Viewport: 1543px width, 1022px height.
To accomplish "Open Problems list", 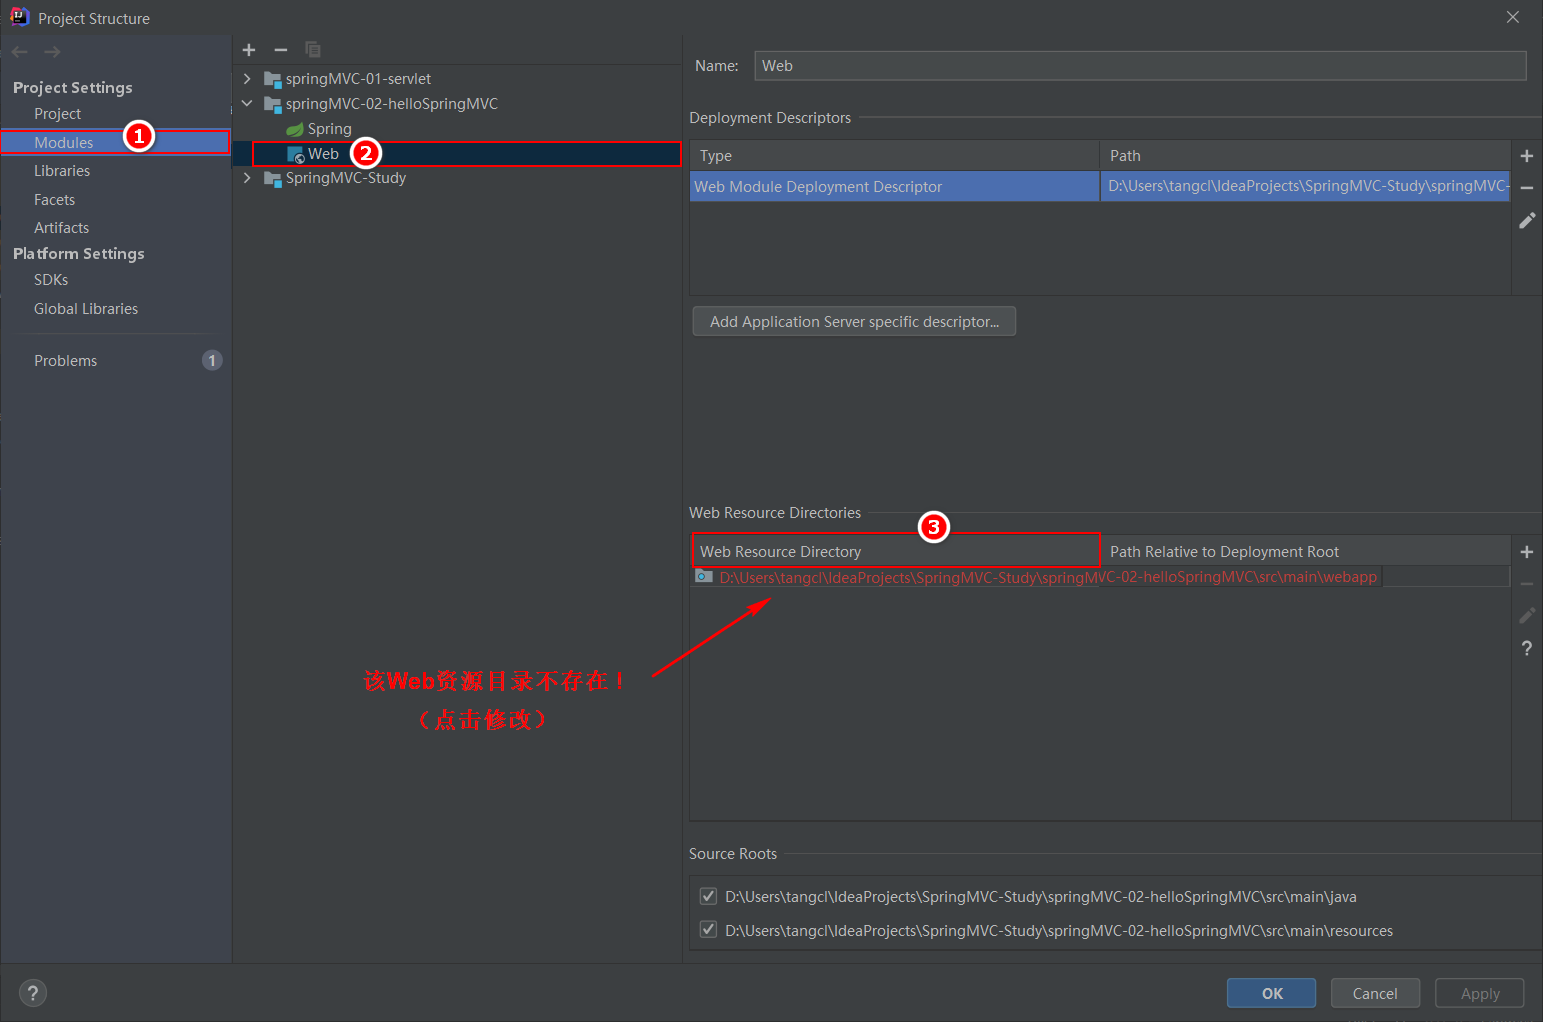I will [65, 361].
